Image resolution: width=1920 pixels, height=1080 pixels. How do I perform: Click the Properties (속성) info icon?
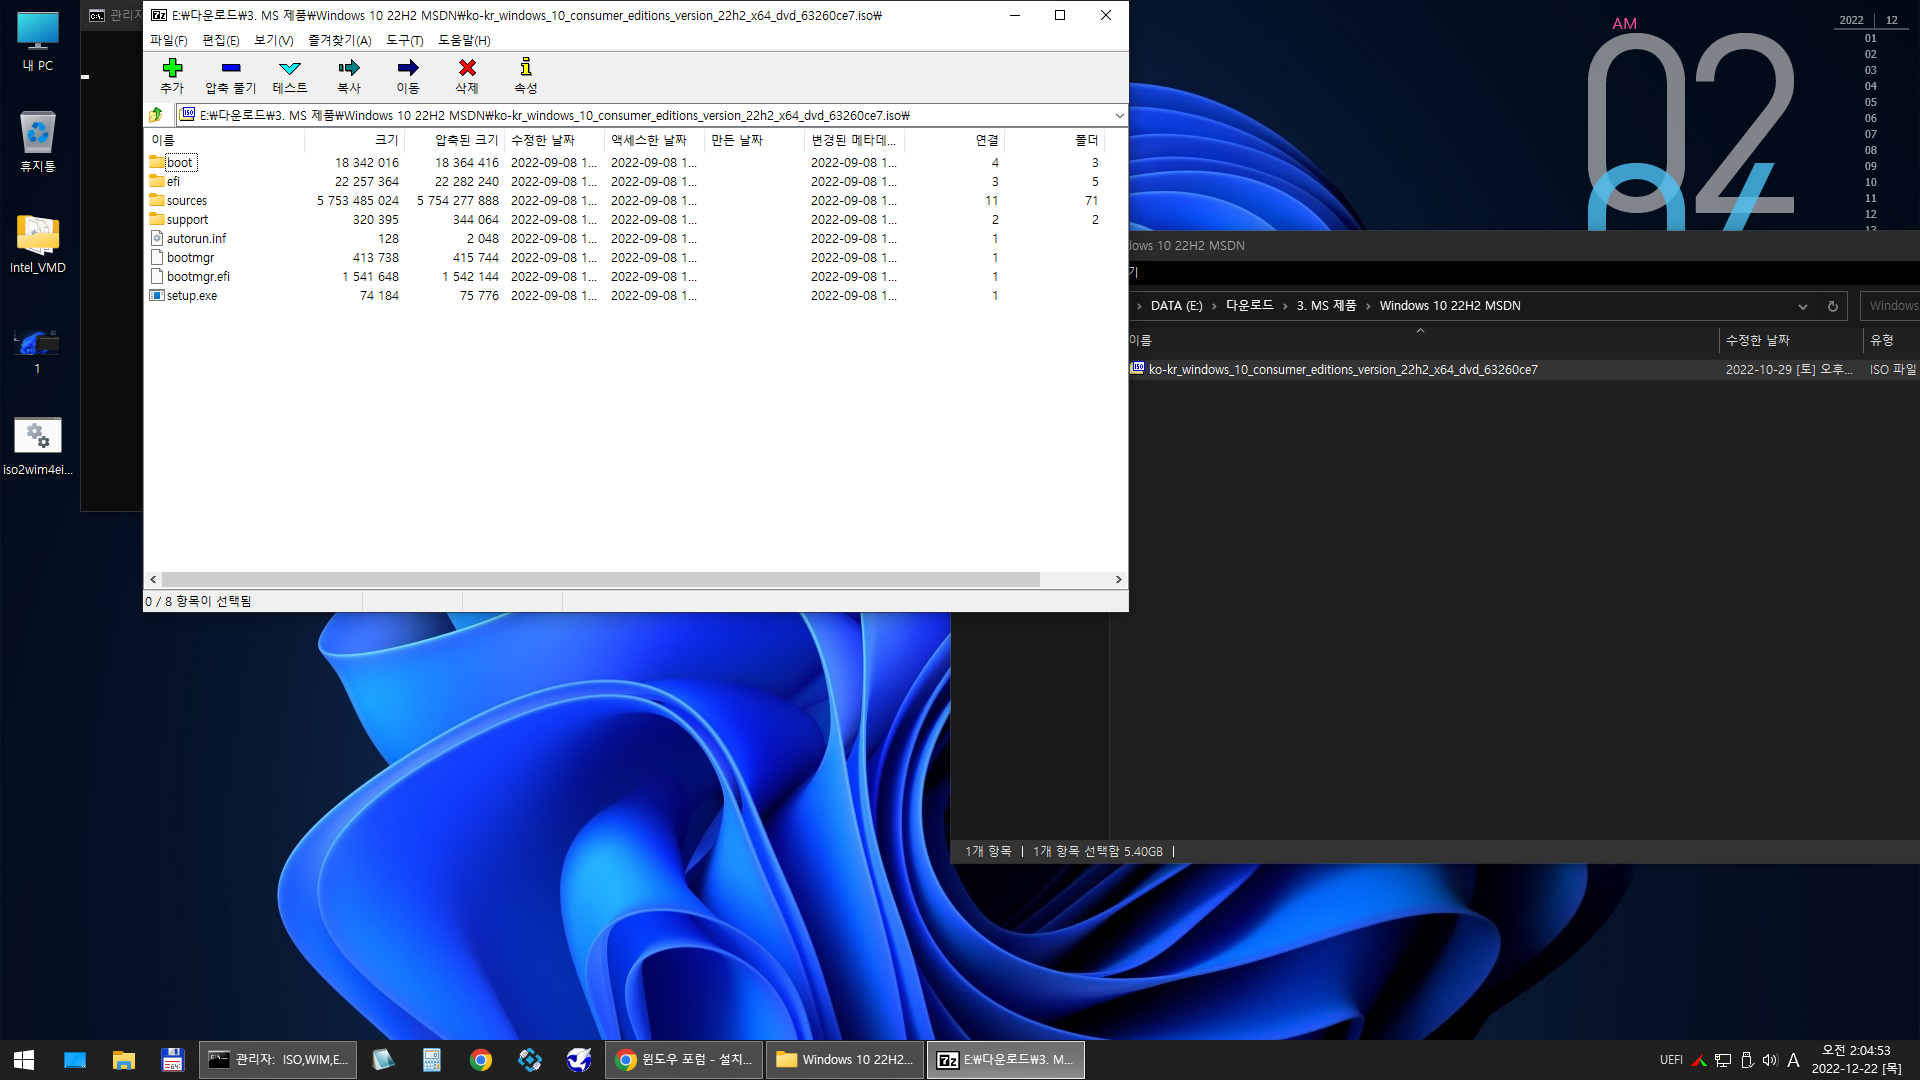coord(526,67)
